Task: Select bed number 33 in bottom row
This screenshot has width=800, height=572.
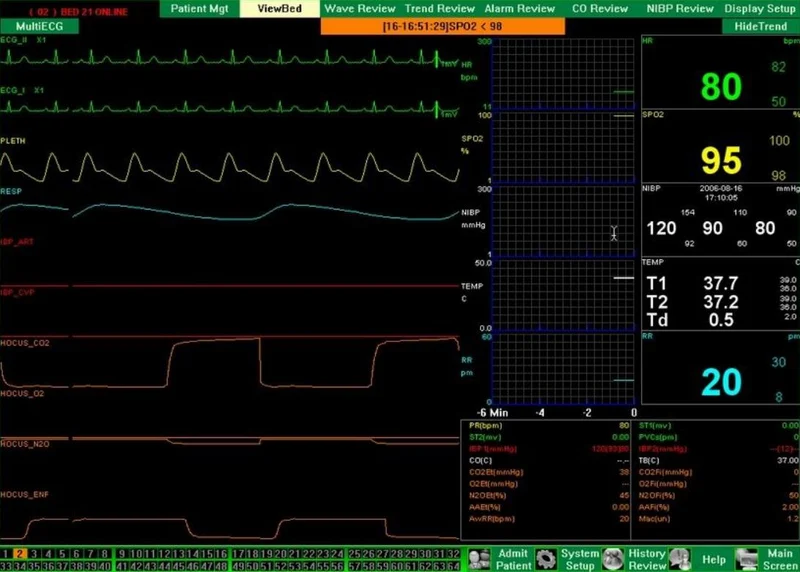Action: [6, 566]
